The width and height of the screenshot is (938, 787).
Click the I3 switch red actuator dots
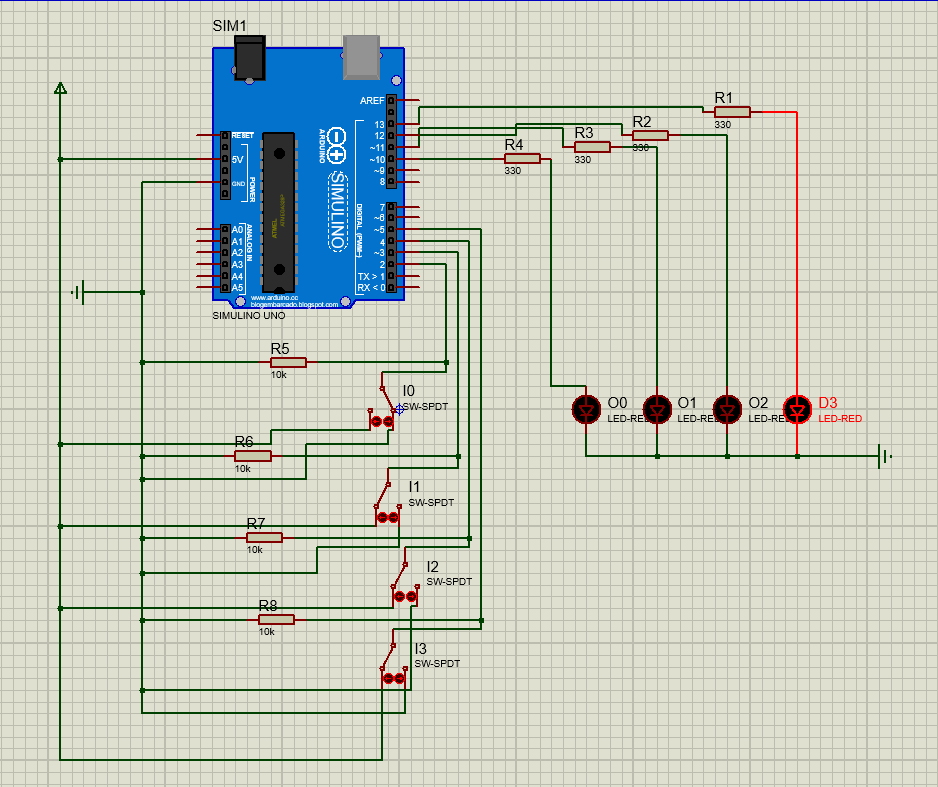coord(394,678)
